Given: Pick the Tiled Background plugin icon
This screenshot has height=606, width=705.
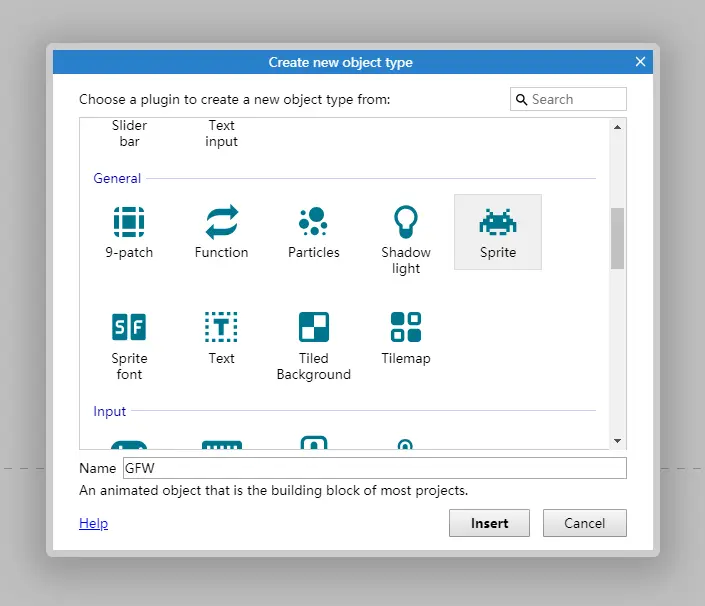Looking at the screenshot, I should [x=314, y=327].
